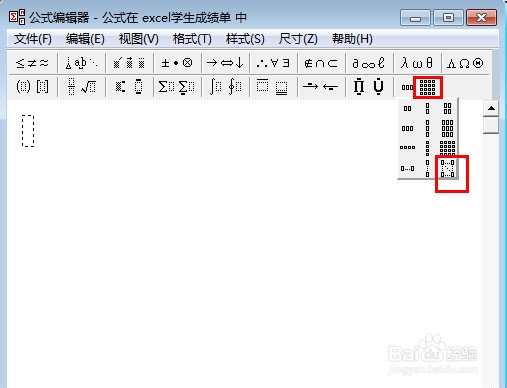Insert a 2×2 matrix template

coord(447,108)
